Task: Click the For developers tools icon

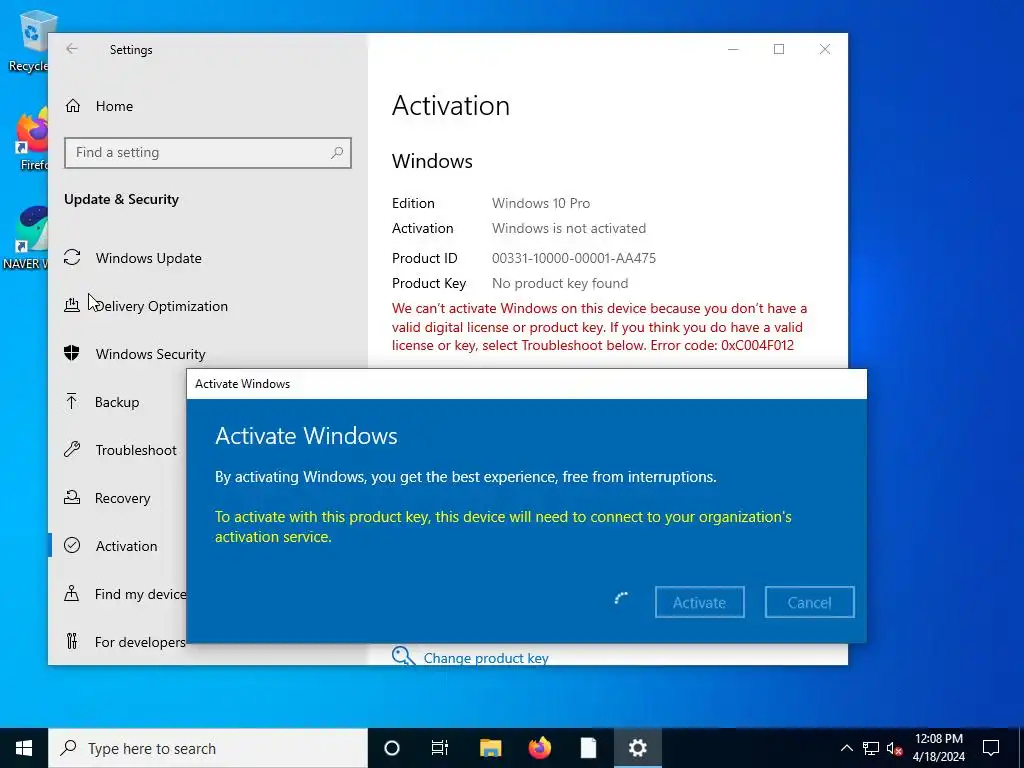Action: (72, 641)
